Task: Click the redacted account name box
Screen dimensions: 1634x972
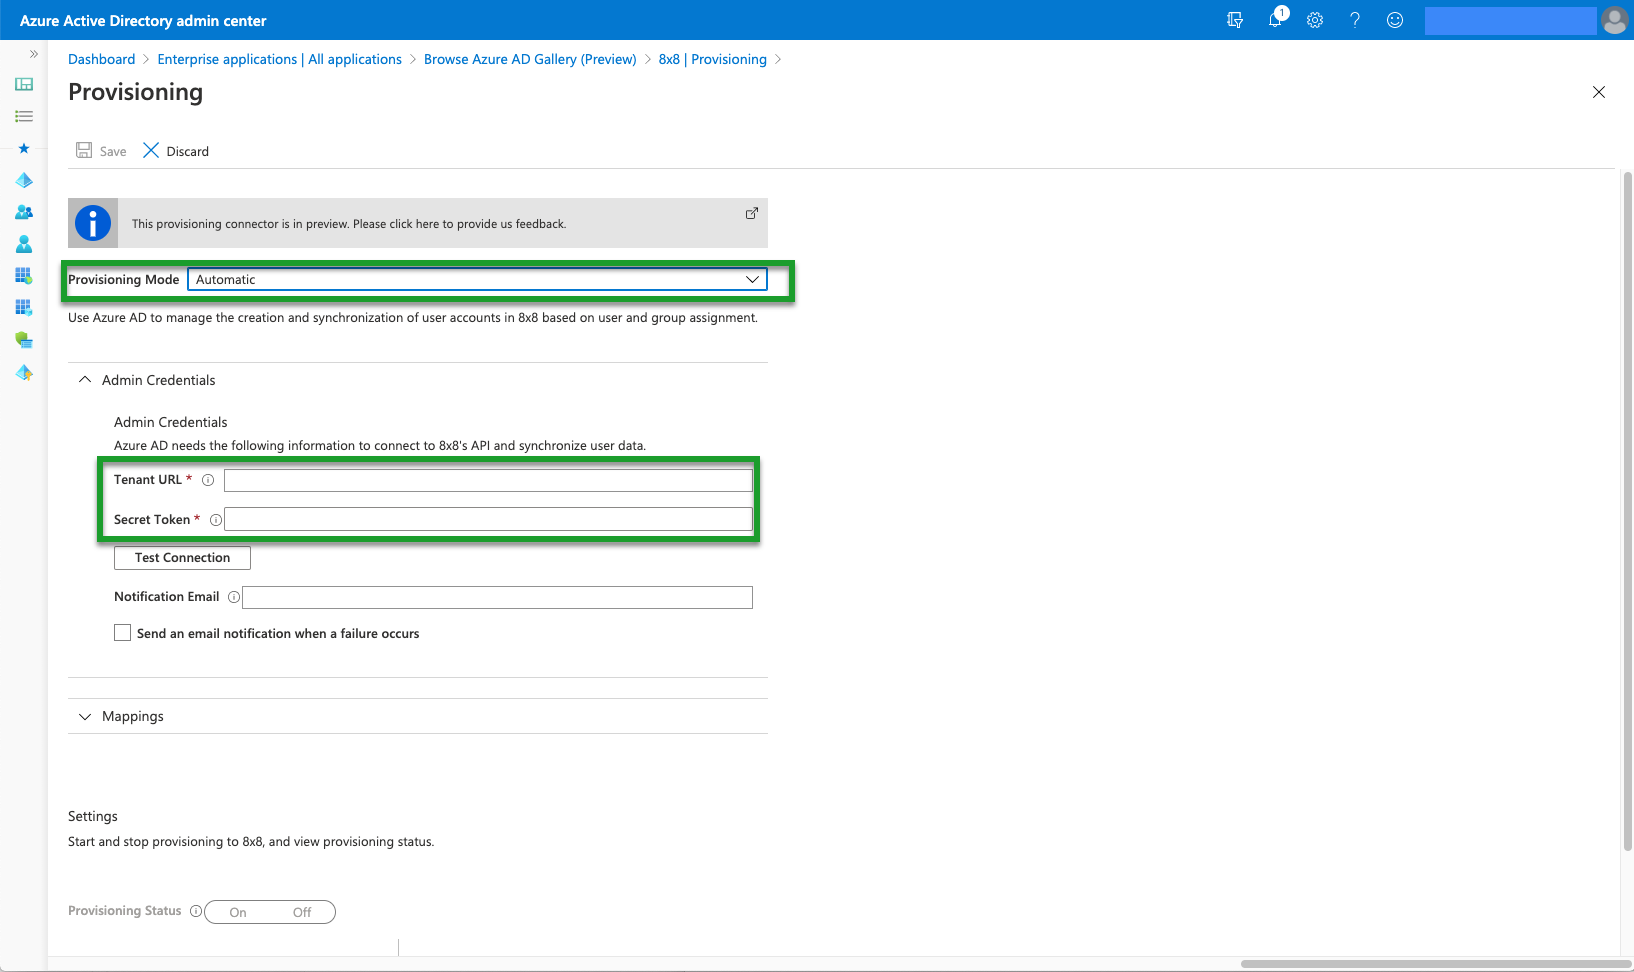Action: [1510, 20]
